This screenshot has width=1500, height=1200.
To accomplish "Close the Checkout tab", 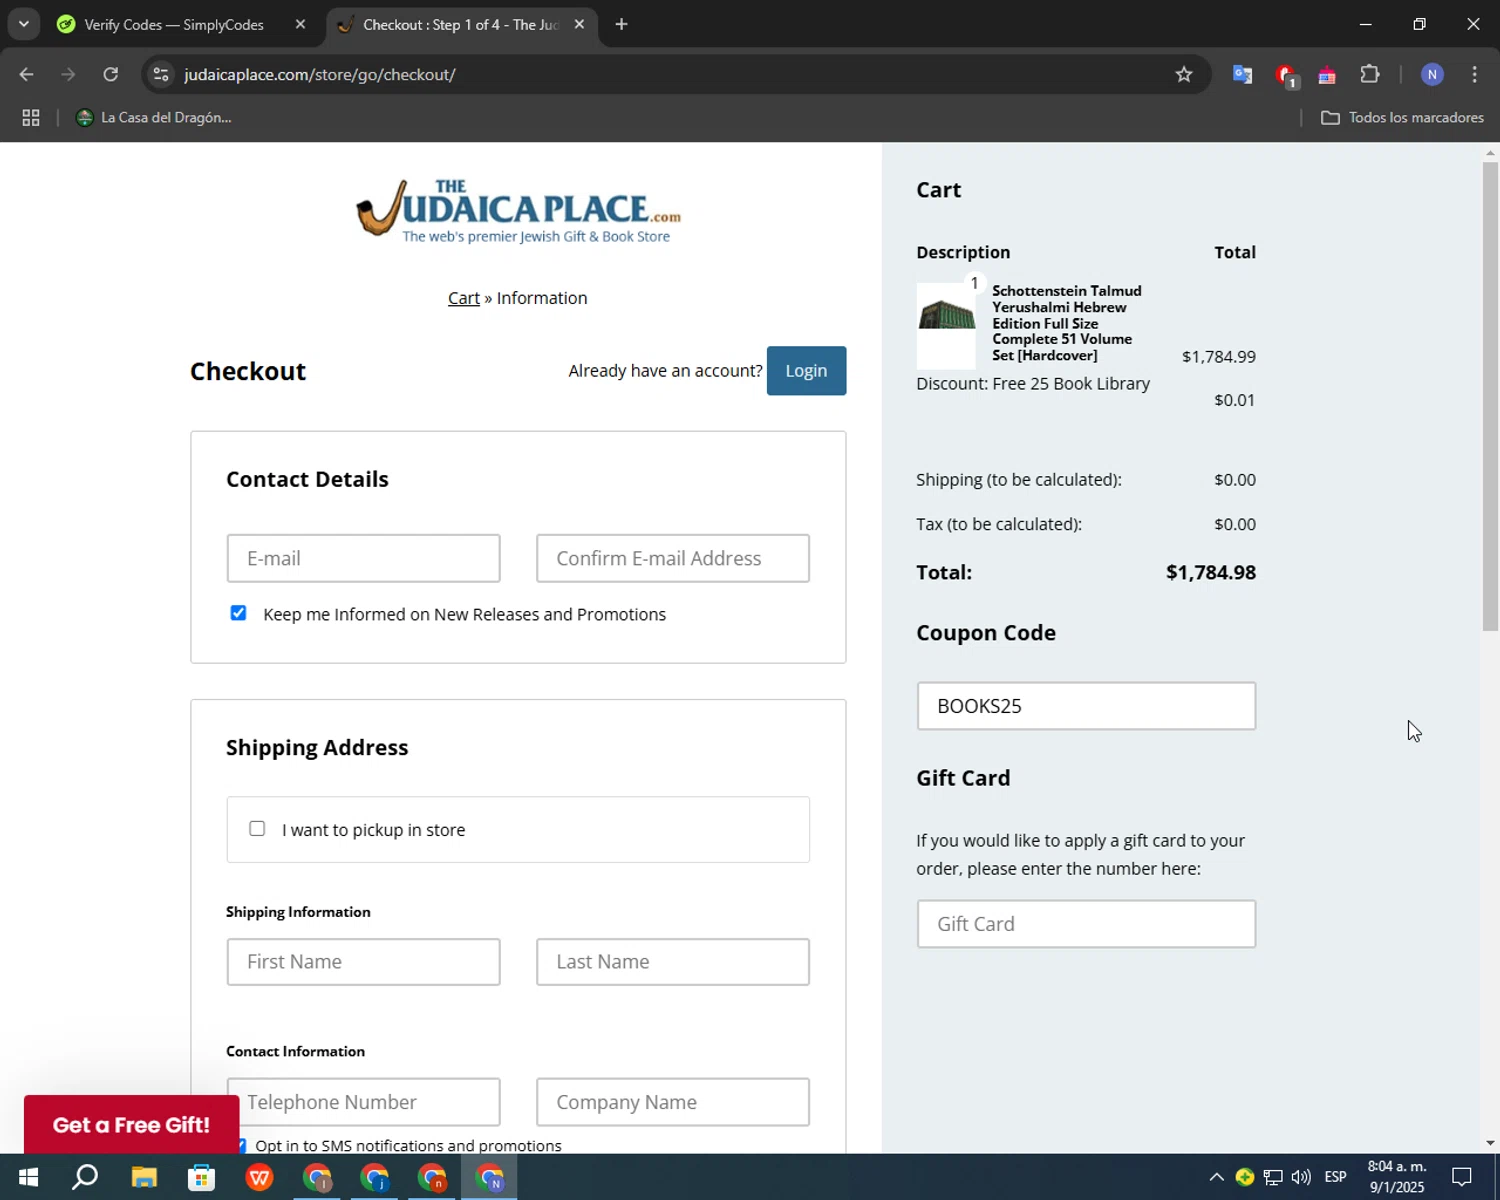I will (579, 24).
